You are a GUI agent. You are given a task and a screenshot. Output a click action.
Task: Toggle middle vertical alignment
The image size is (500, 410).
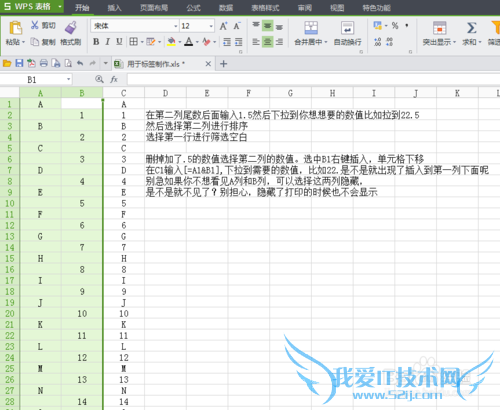[x=267, y=26]
